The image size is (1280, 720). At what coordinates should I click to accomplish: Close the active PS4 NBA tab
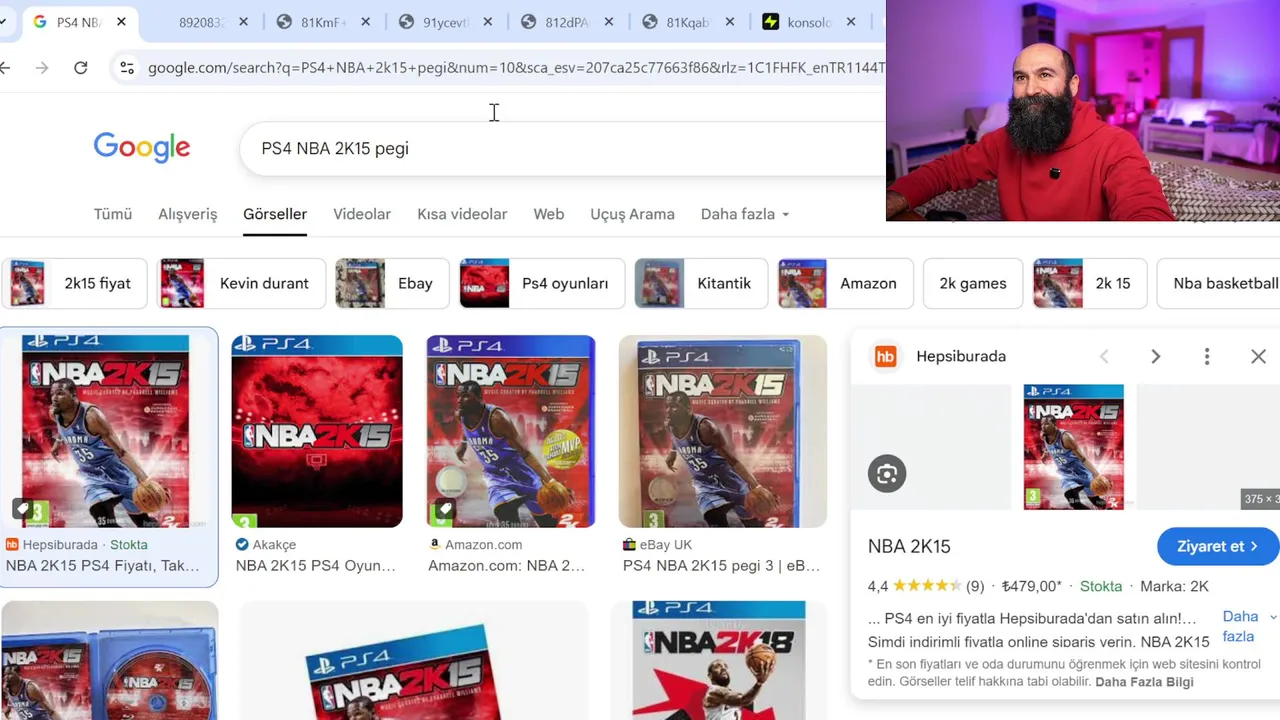point(121,22)
